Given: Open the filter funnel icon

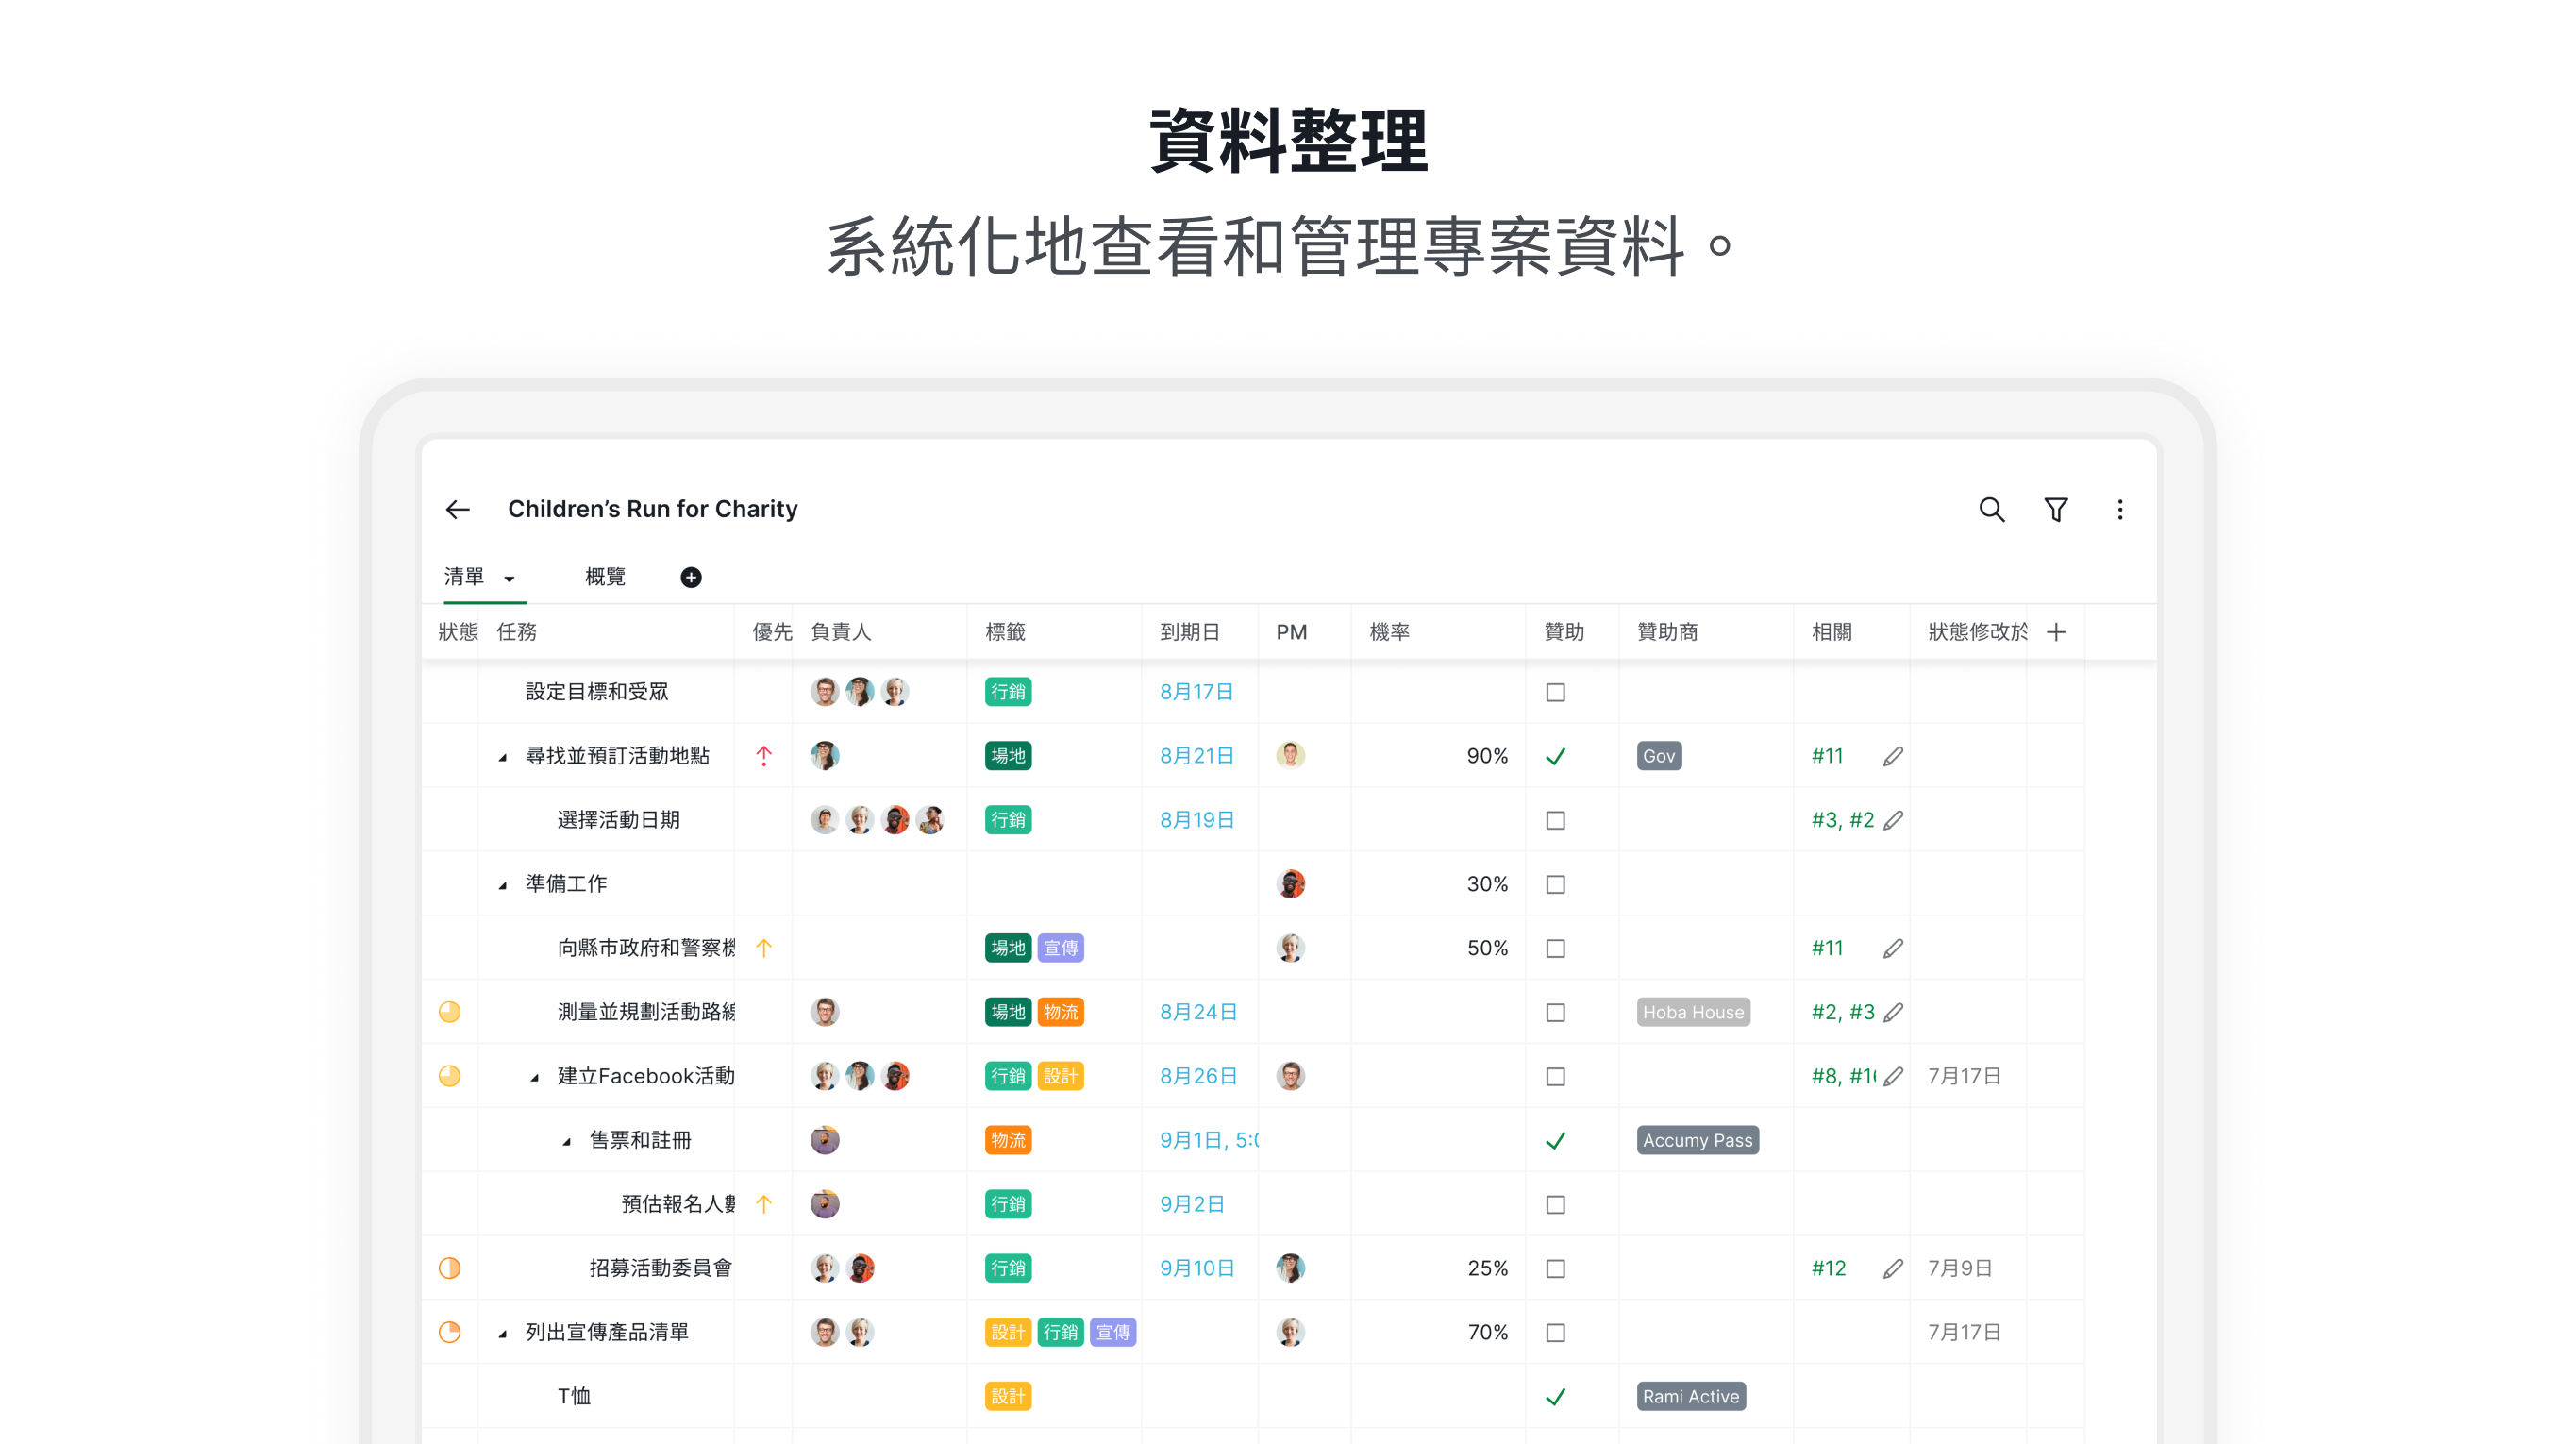Looking at the screenshot, I should tap(2055, 509).
